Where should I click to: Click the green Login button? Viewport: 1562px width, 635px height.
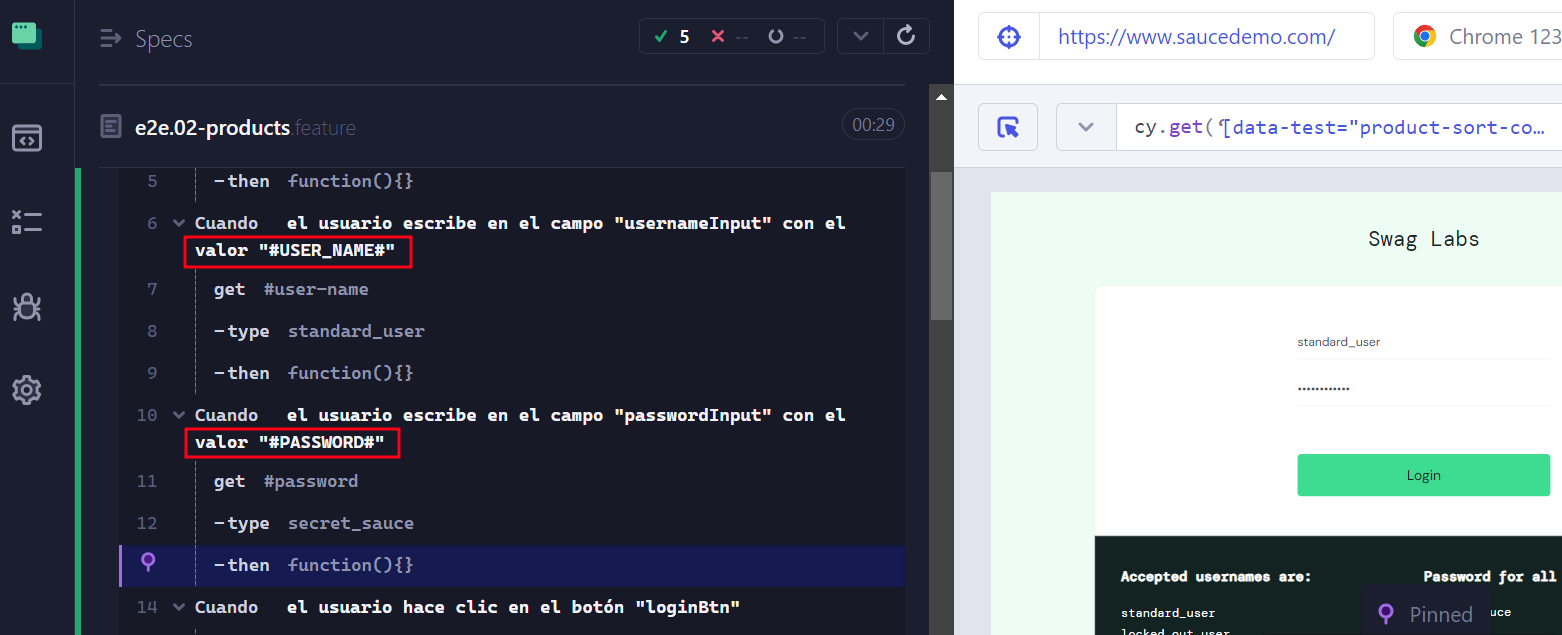coord(1423,475)
